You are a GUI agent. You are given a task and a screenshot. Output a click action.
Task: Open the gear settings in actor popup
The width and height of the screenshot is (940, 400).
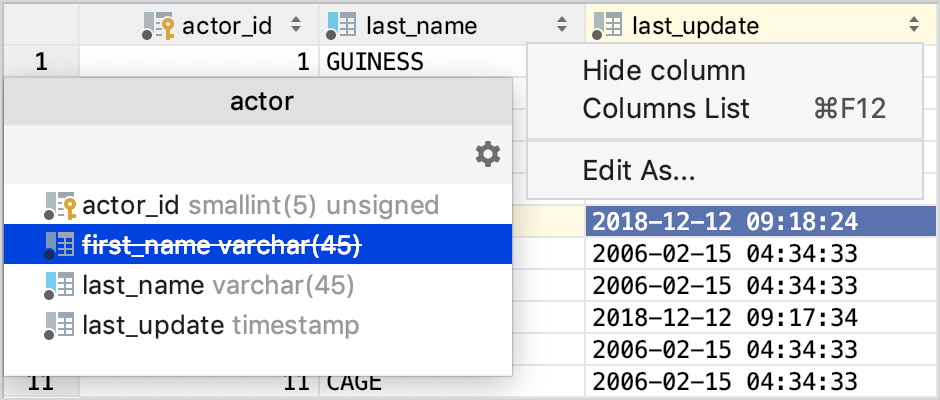(487, 154)
